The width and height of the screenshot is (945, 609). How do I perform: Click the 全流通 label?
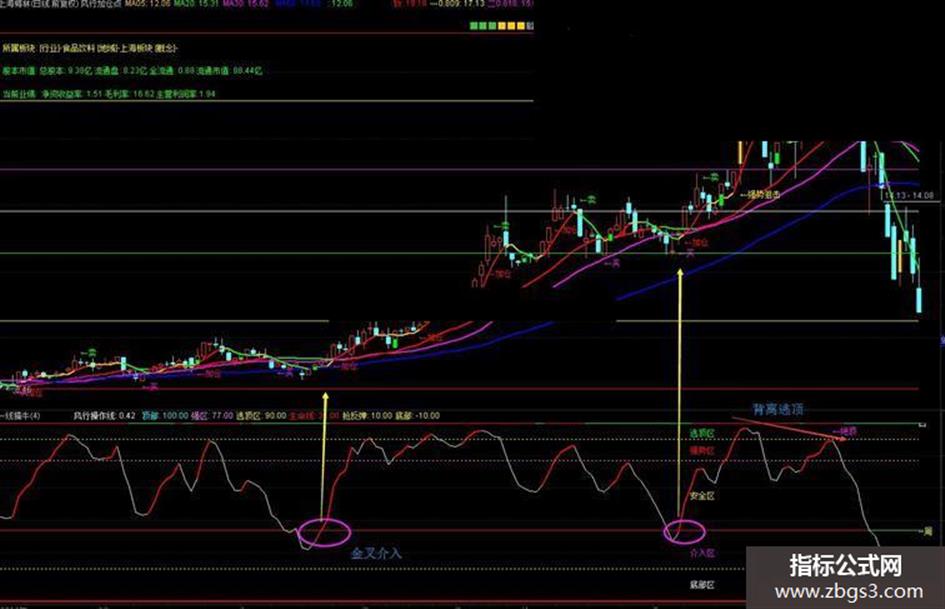click(x=162, y=71)
